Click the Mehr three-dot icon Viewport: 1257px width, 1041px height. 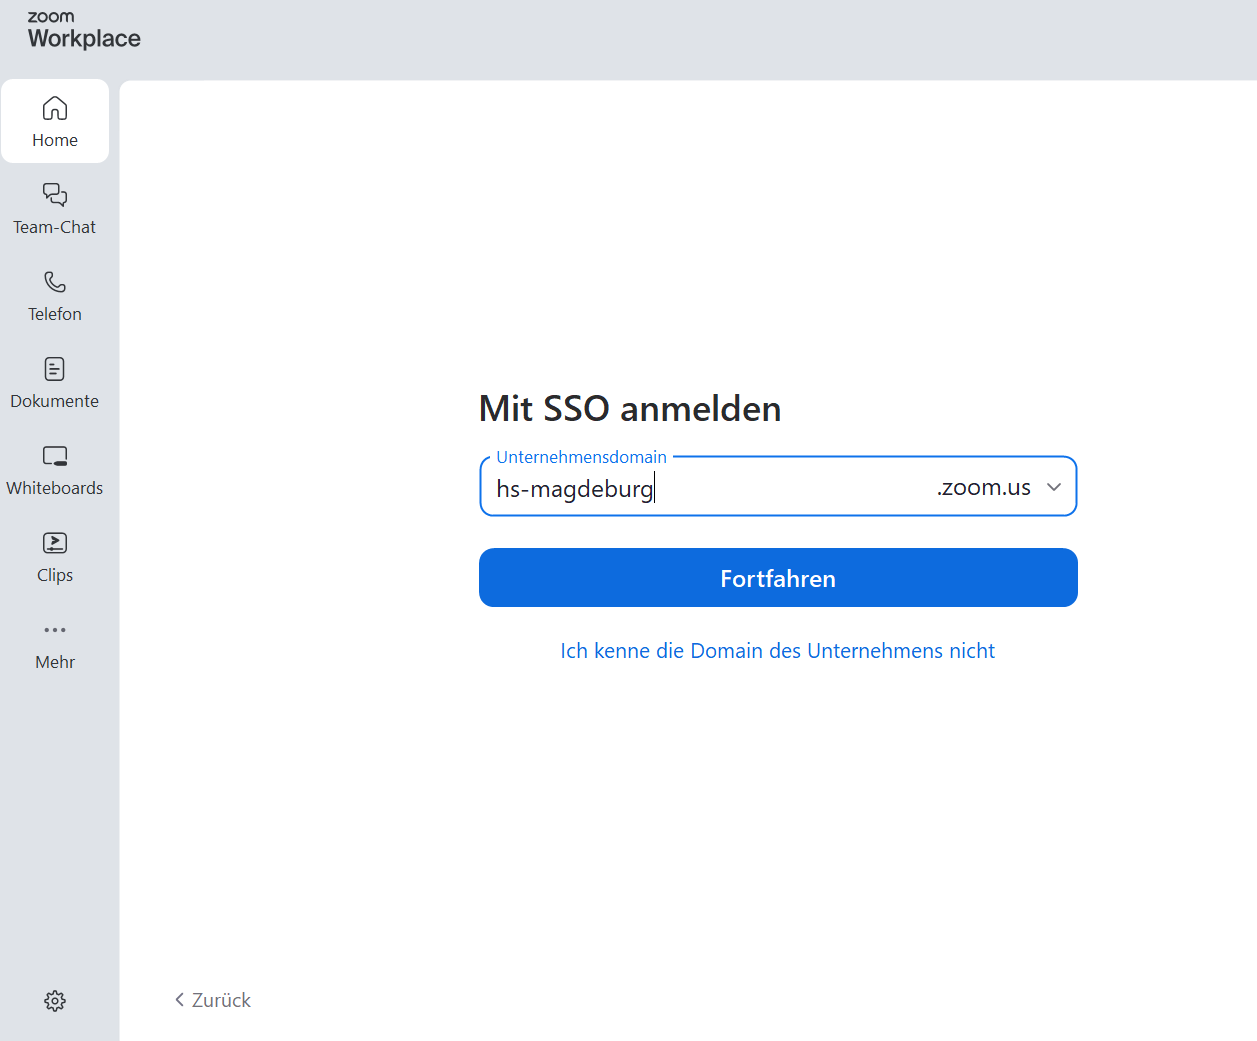pos(55,630)
